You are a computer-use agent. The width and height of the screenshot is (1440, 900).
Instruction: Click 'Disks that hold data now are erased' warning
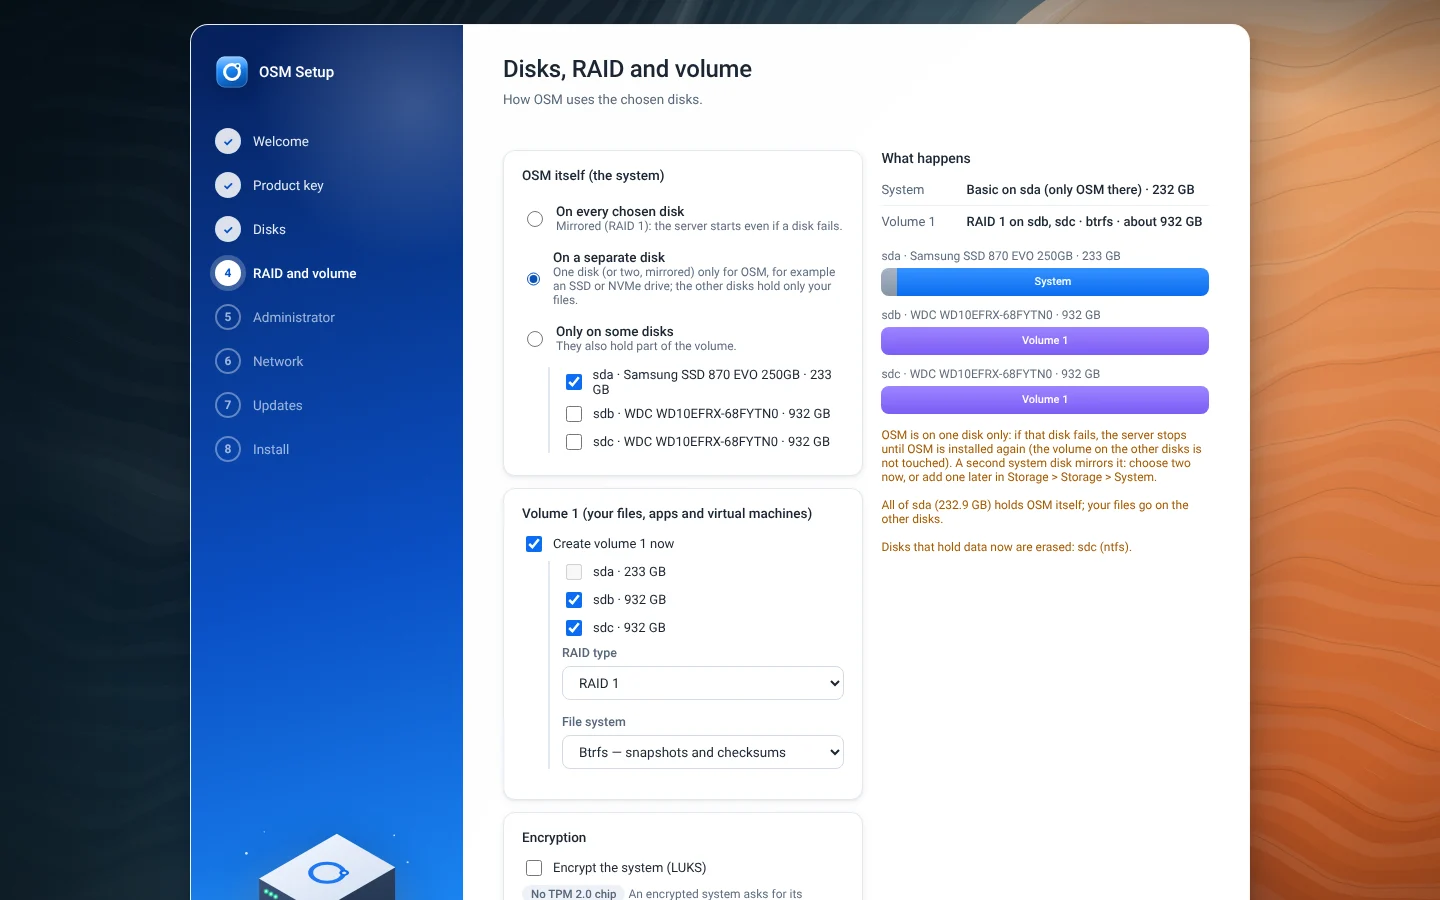1006,547
